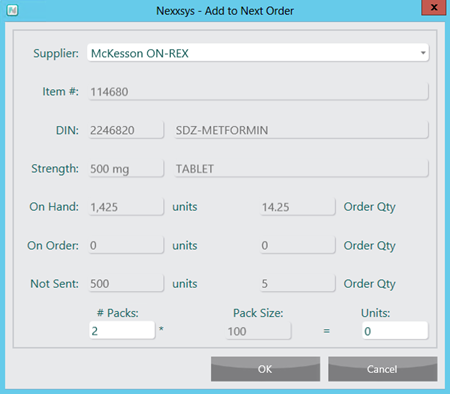Image resolution: width=450 pixels, height=394 pixels.
Task: Click 'units' text in the Not Sent row
Action: [x=185, y=284]
